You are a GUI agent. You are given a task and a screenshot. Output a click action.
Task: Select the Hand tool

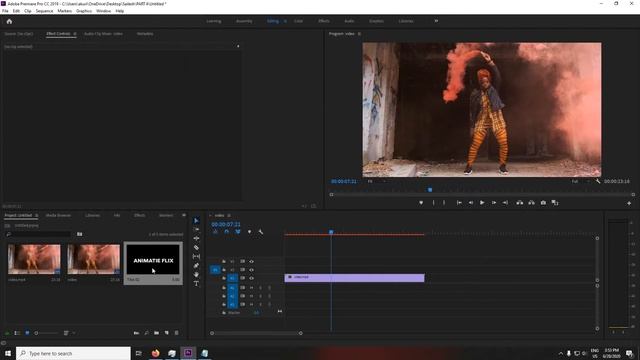(196, 274)
